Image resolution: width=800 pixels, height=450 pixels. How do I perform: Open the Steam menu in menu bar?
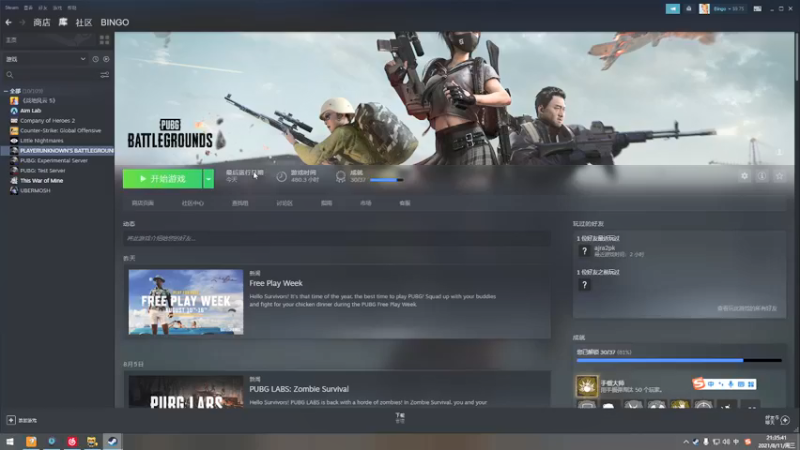click(11, 8)
